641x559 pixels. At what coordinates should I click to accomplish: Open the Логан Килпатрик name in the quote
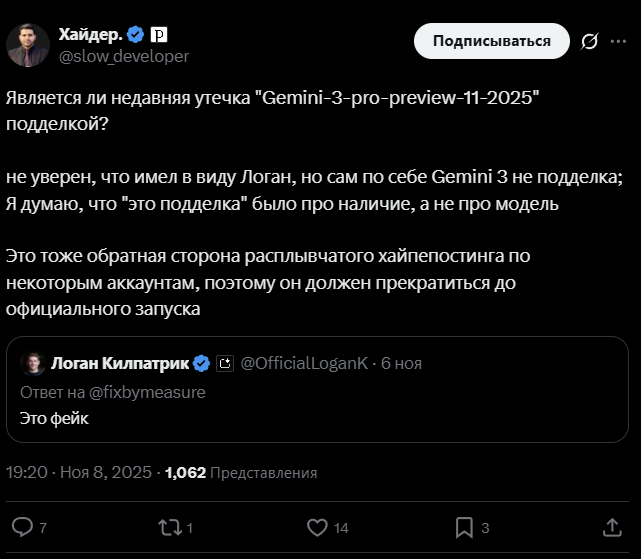tap(119, 363)
